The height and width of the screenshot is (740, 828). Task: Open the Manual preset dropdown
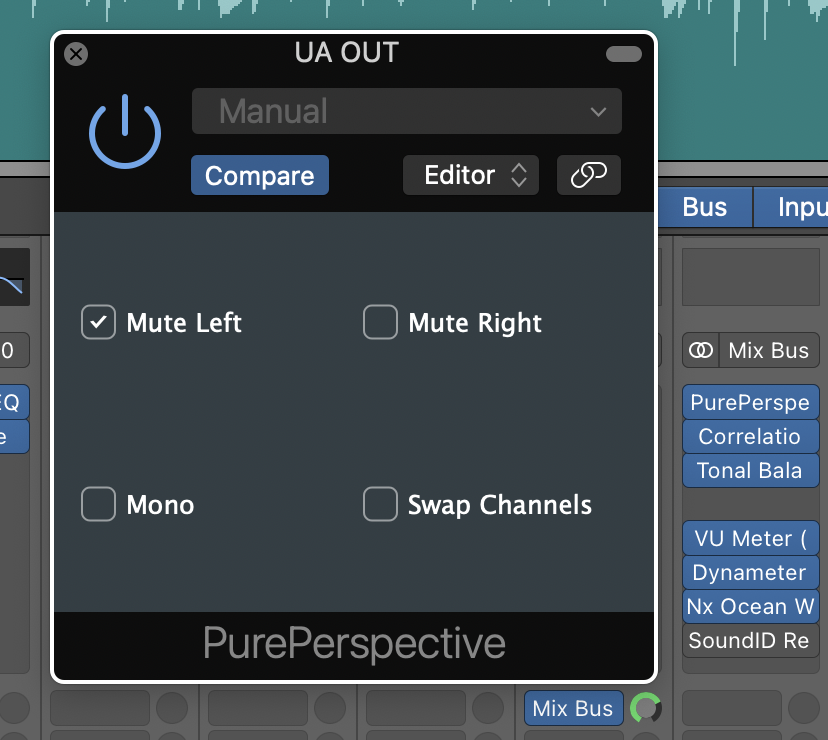pos(406,110)
